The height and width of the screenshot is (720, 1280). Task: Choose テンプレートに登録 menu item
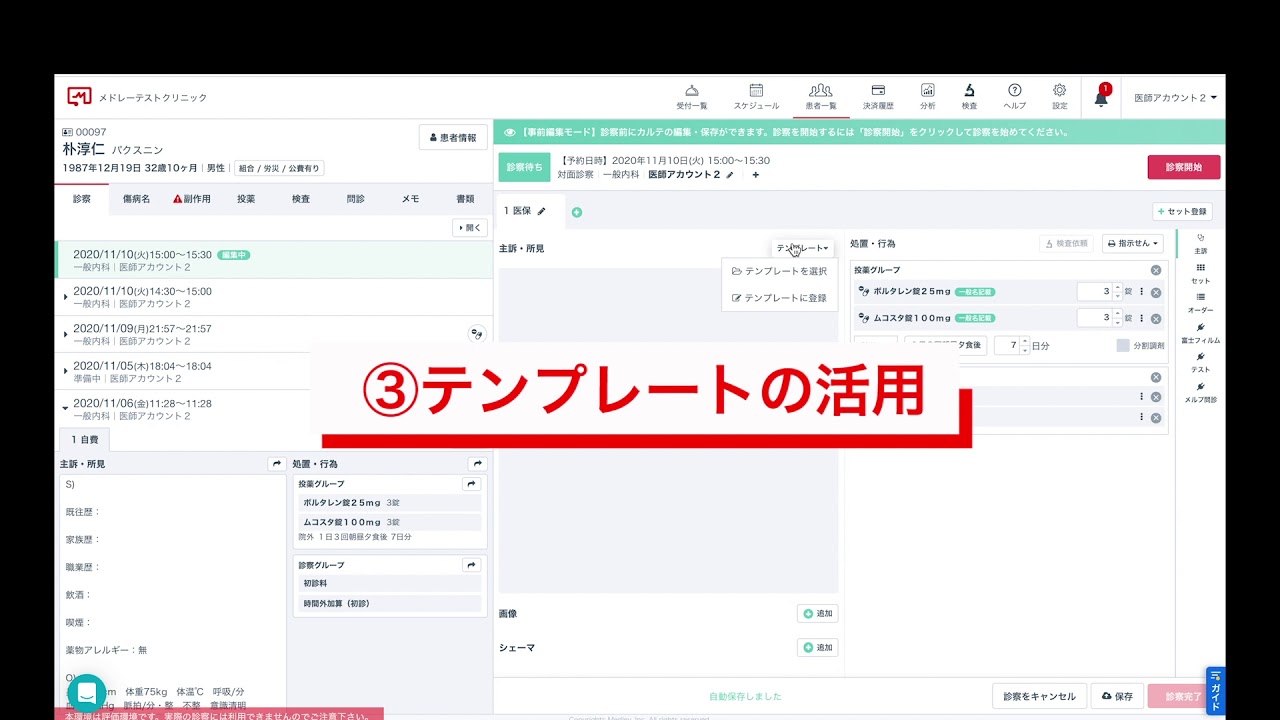(779, 298)
